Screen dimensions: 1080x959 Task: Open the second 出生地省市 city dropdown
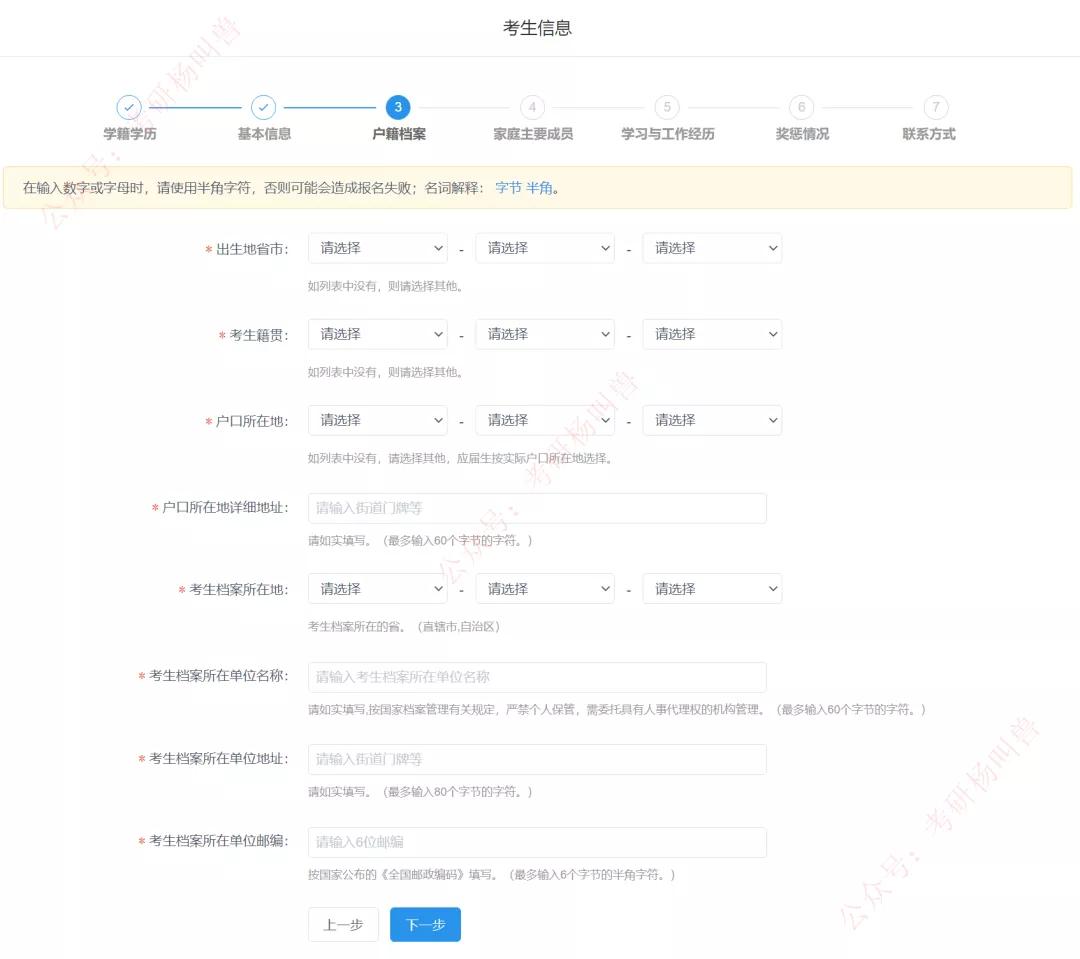click(544, 248)
